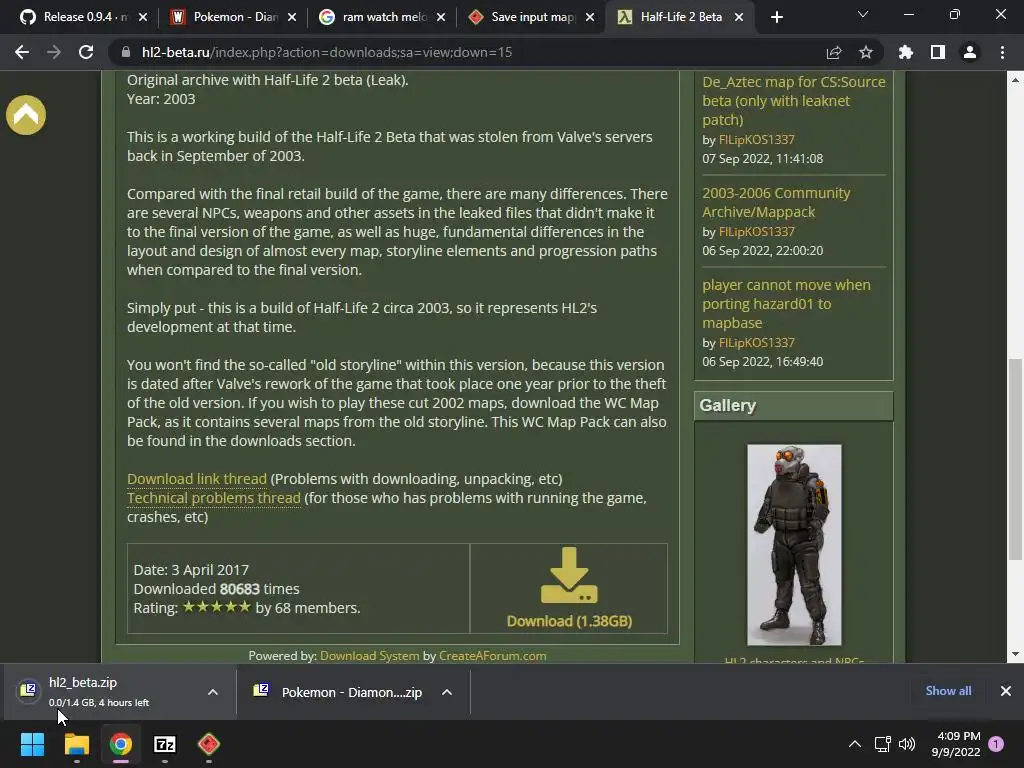
Task: Open 7-Zip from the taskbar
Action: pos(165,744)
